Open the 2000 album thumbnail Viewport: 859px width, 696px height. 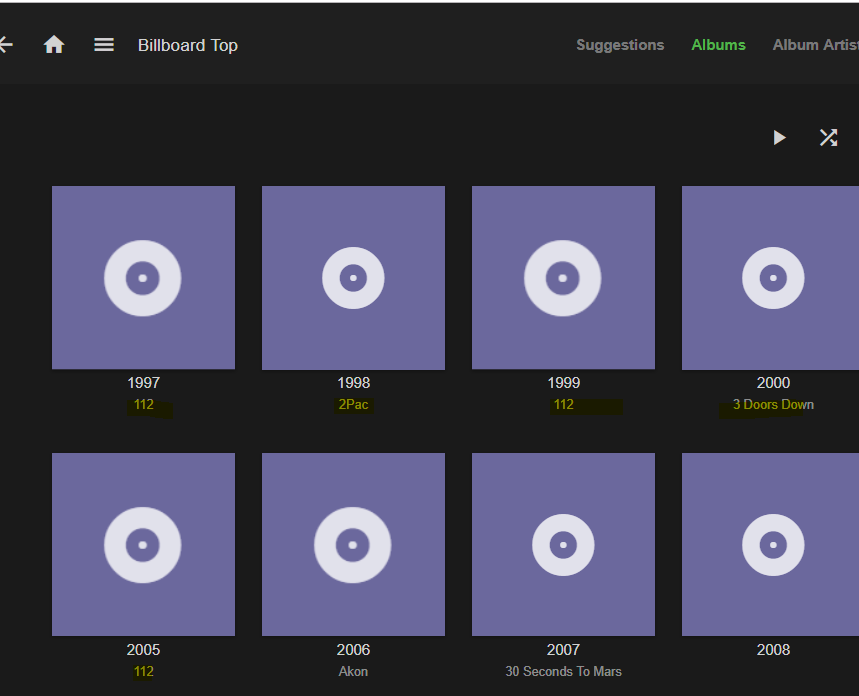(x=770, y=278)
